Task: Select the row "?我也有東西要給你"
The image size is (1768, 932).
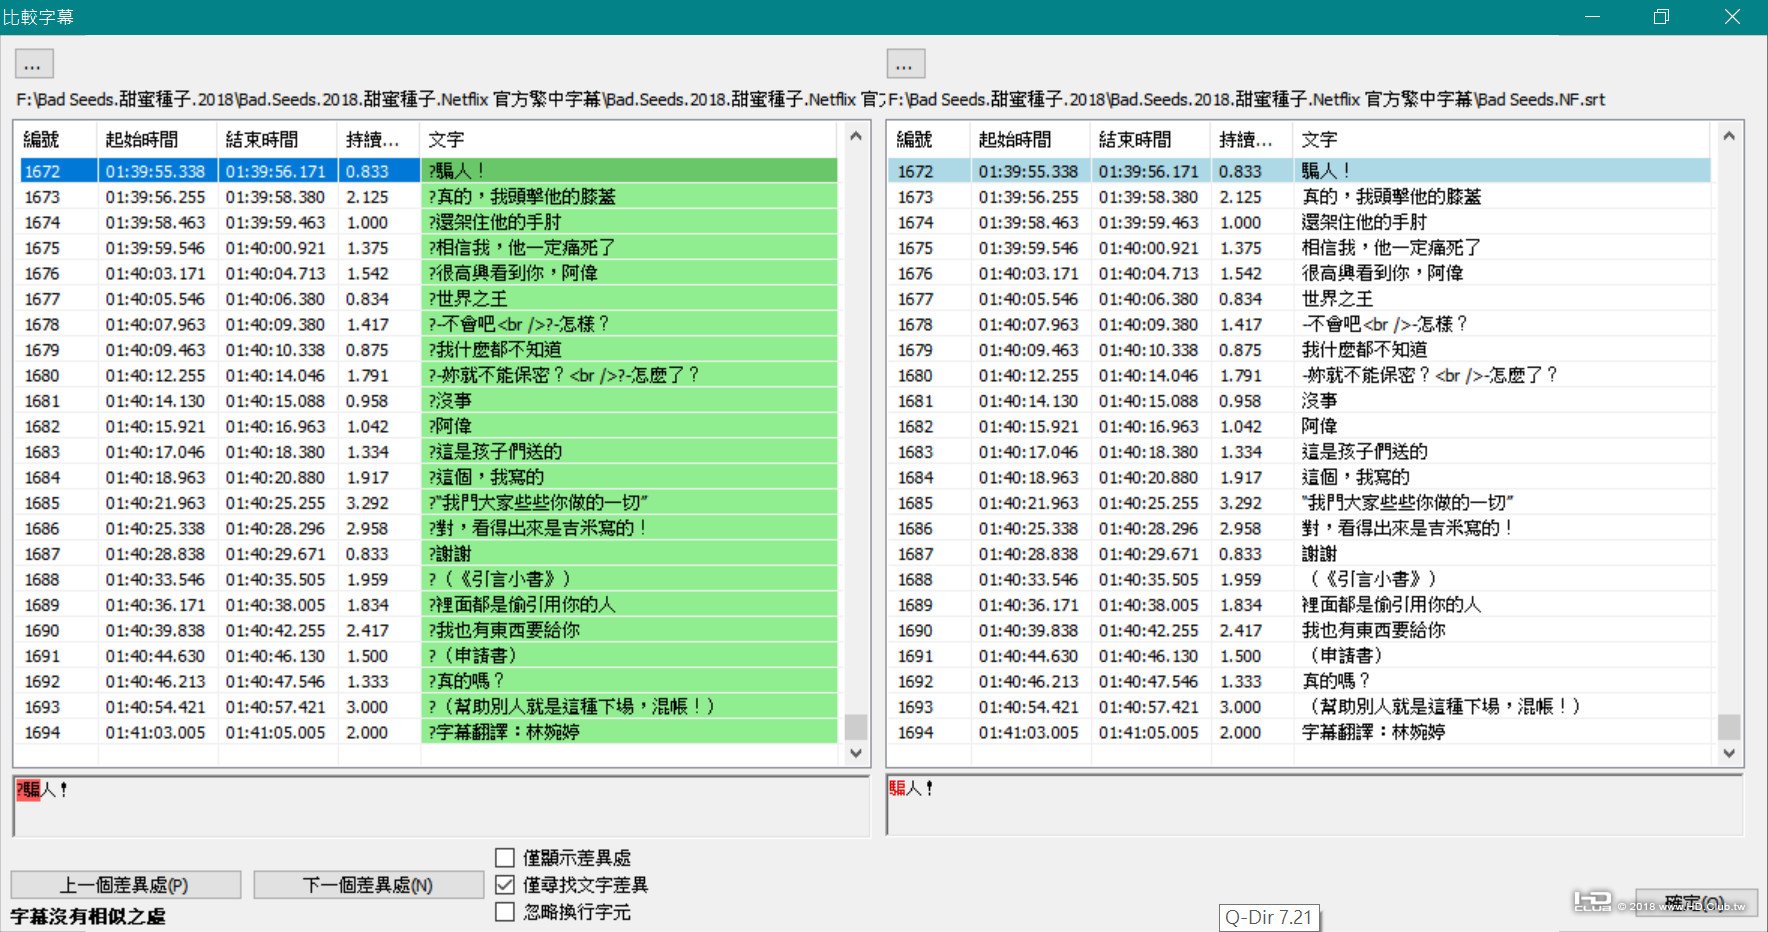Action: 428,630
